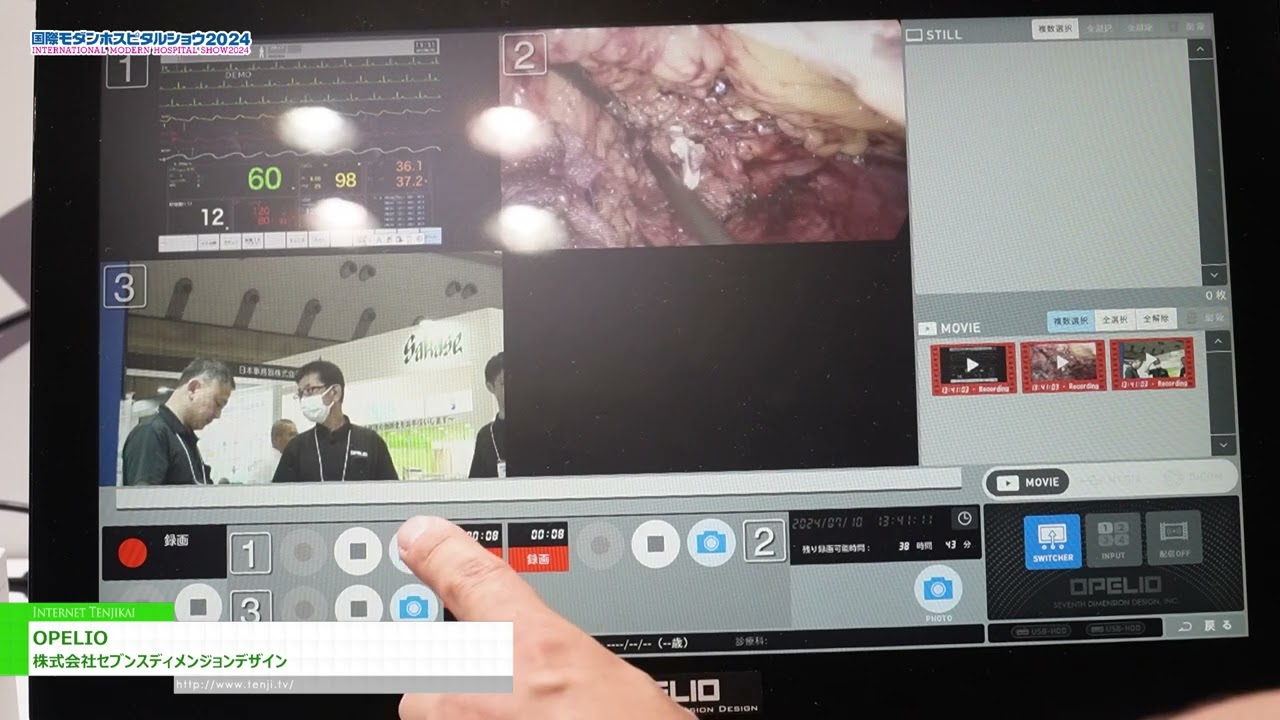This screenshot has height=720, width=1280.
Task: Open the INPUT layout selector
Action: [1113, 540]
